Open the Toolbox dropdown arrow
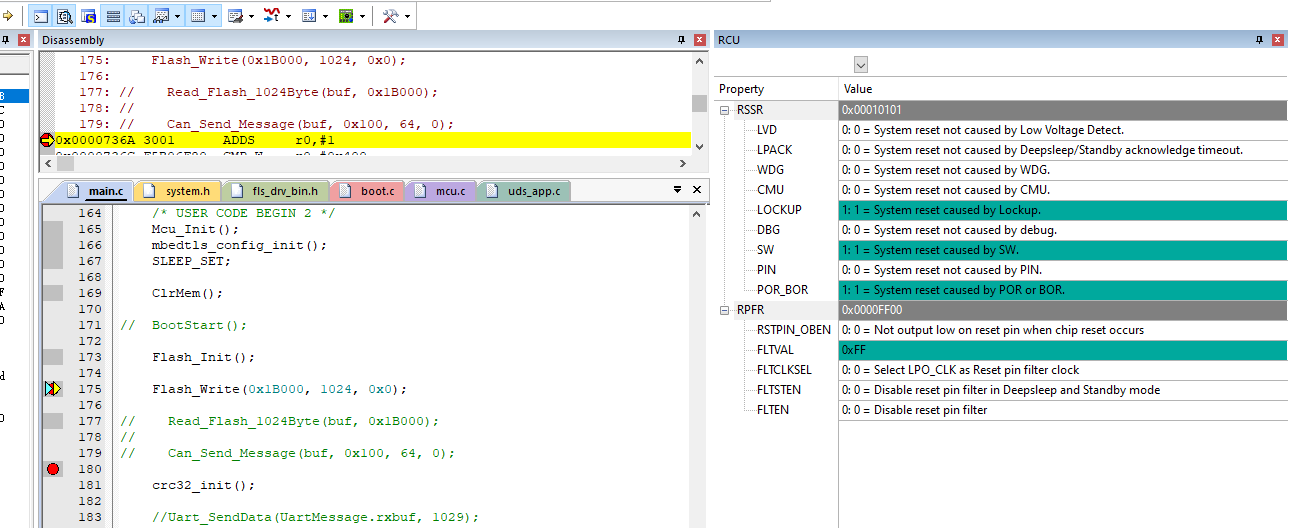This screenshot has width=1291, height=528. click(407, 16)
